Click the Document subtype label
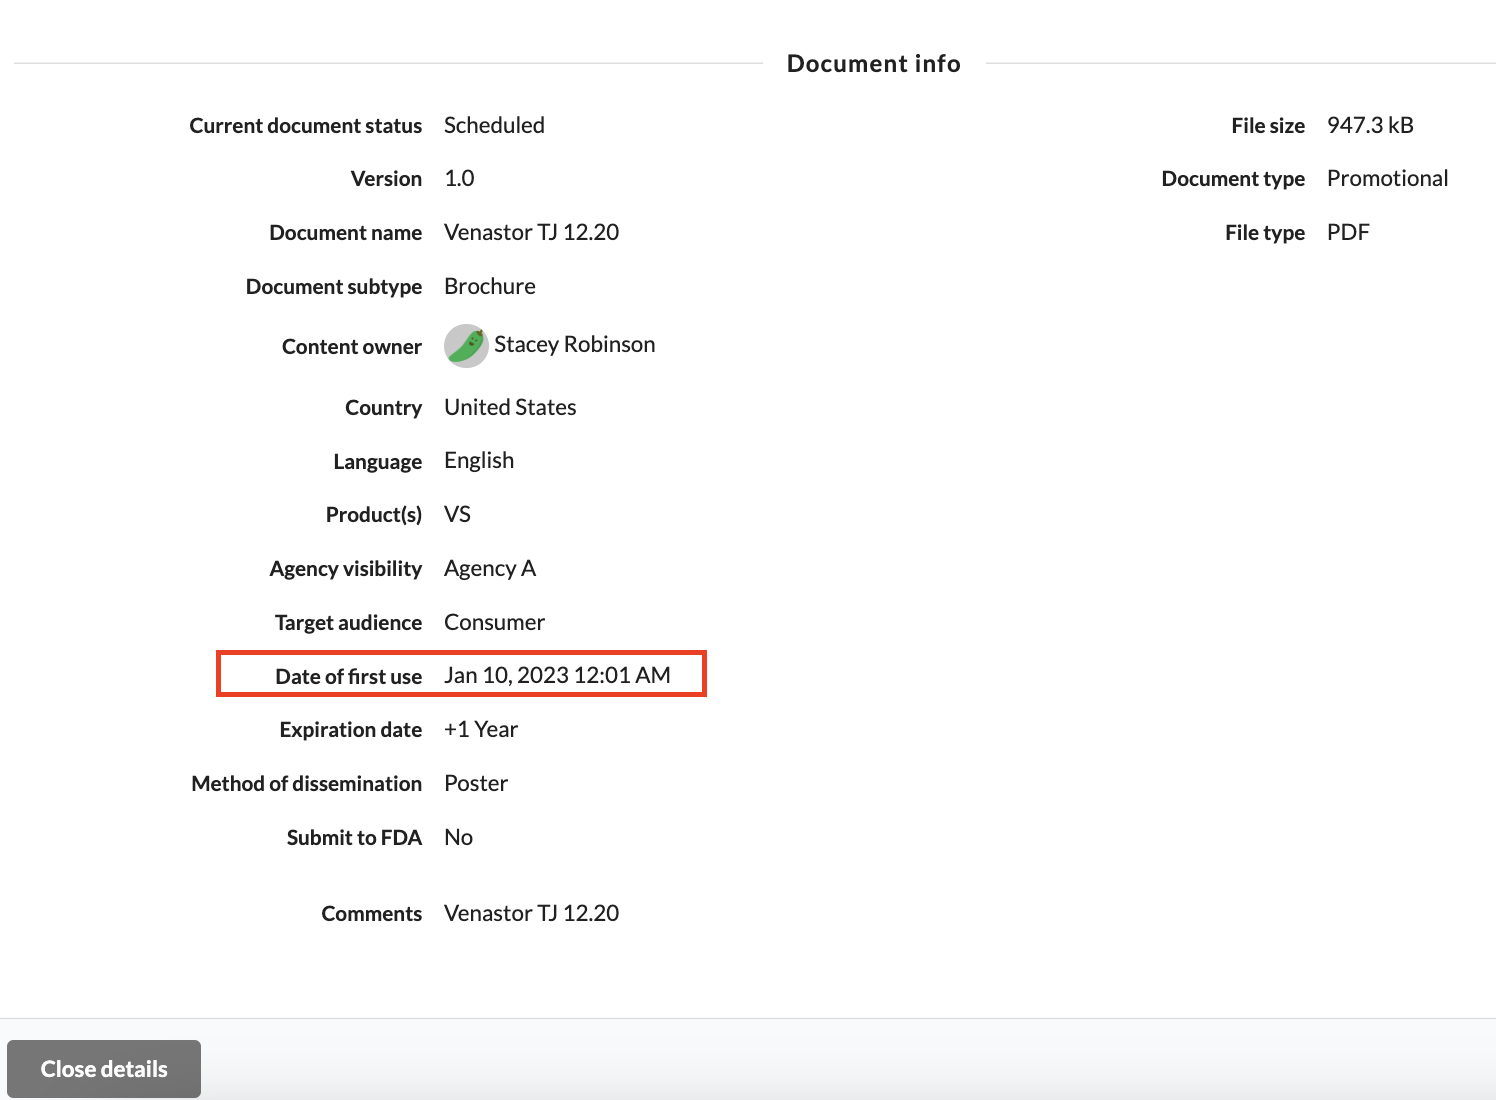Image resolution: width=1496 pixels, height=1100 pixels. [x=334, y=286]
